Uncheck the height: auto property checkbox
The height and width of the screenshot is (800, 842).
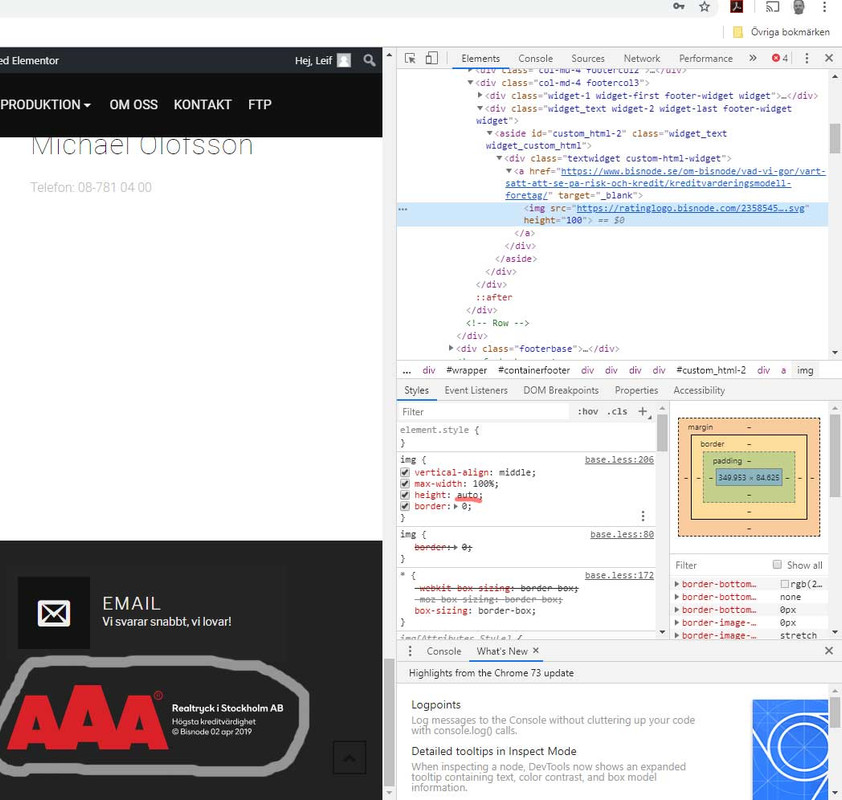click(405, 495)
